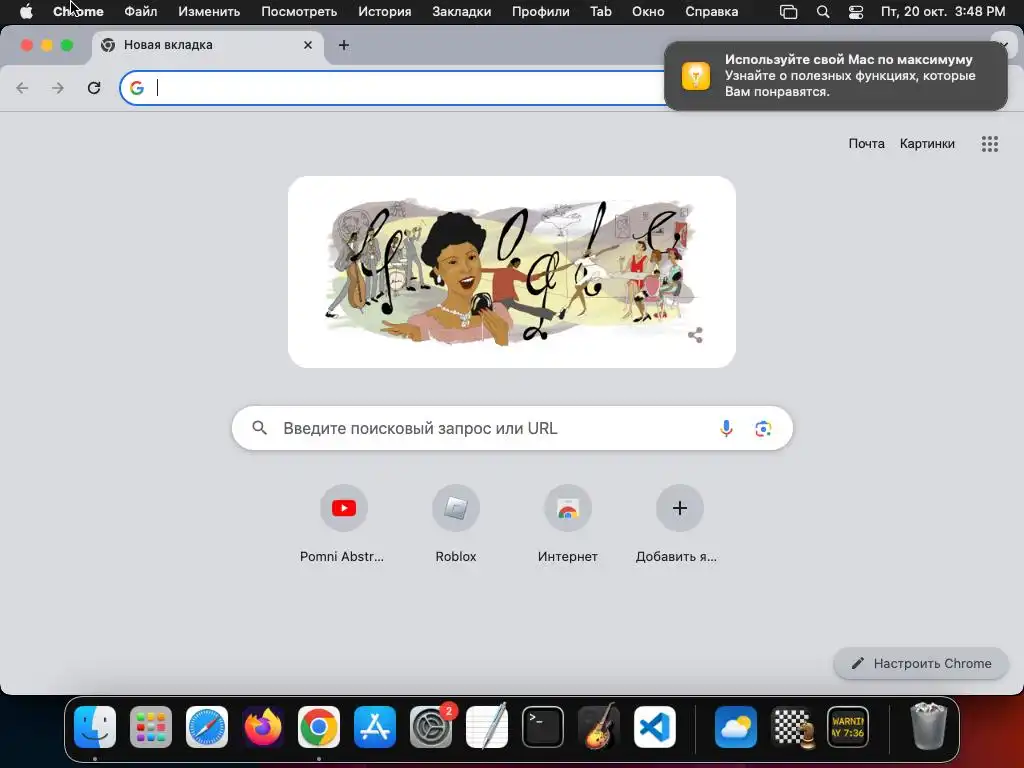Viewport: 1024px width, 768px height.
Task: Open the Mac tips notification
Action: 835,76
